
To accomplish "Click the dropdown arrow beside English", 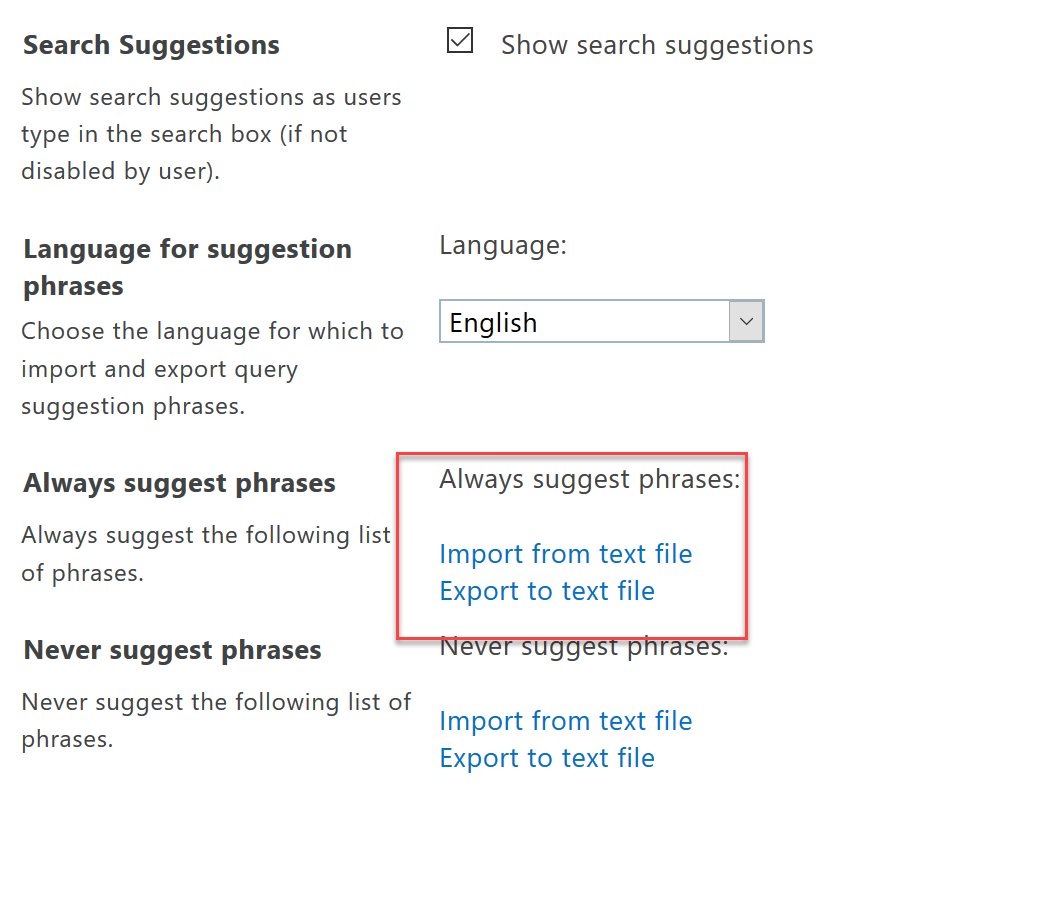I will tap(746, 321).
